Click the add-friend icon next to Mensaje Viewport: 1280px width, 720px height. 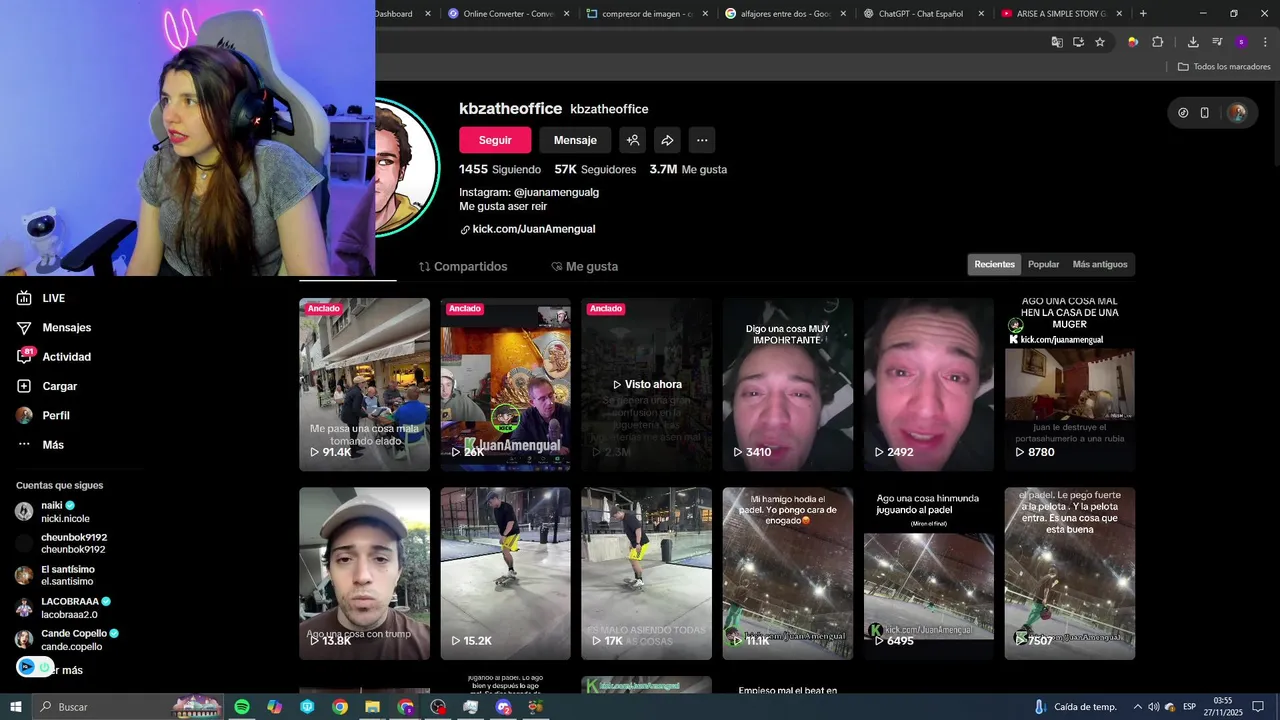[x=633, y=140]
